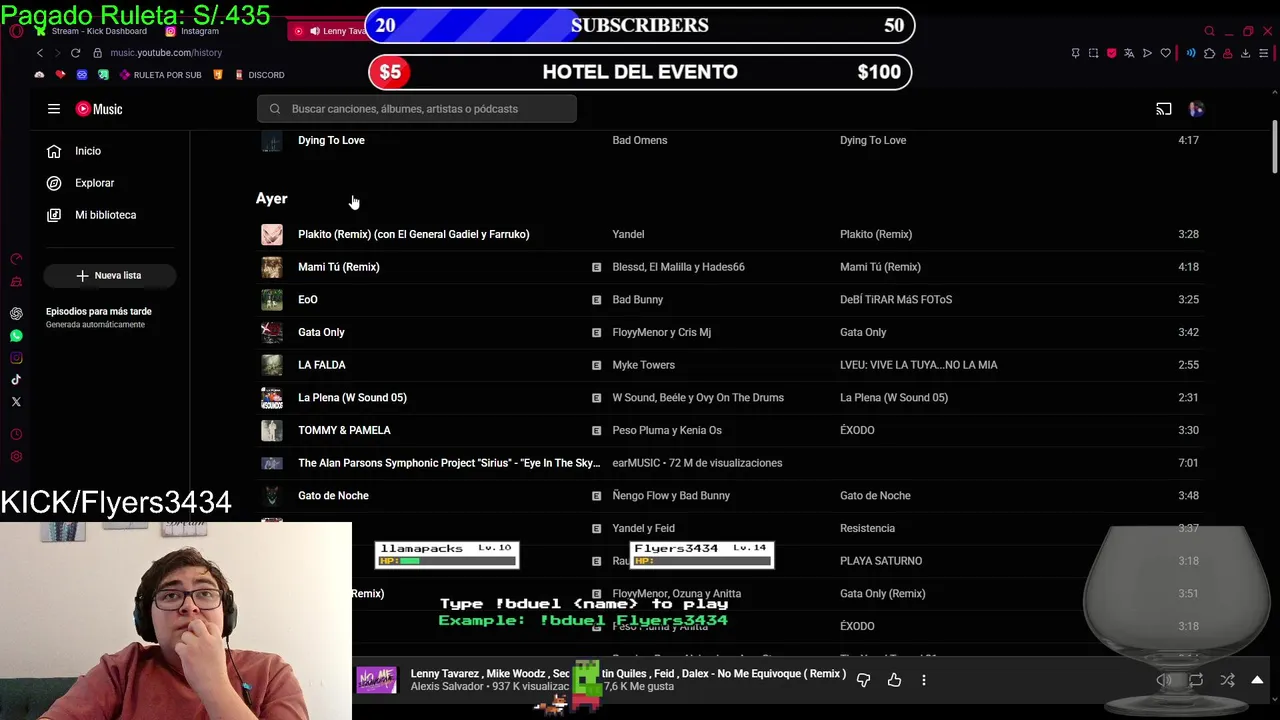Screen dimensions: 1280x720
Task: Click the YouTube Music logo
Action: click(99, 109)
